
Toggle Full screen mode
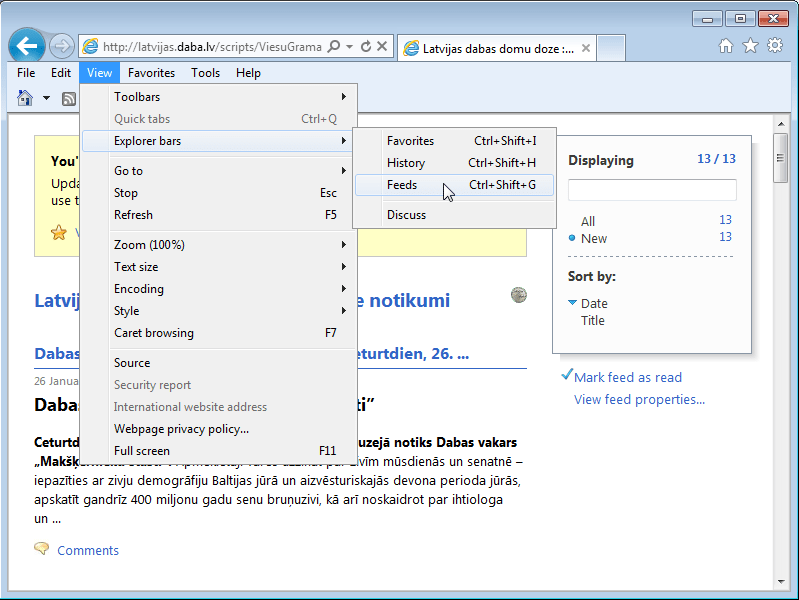(219, 451)
